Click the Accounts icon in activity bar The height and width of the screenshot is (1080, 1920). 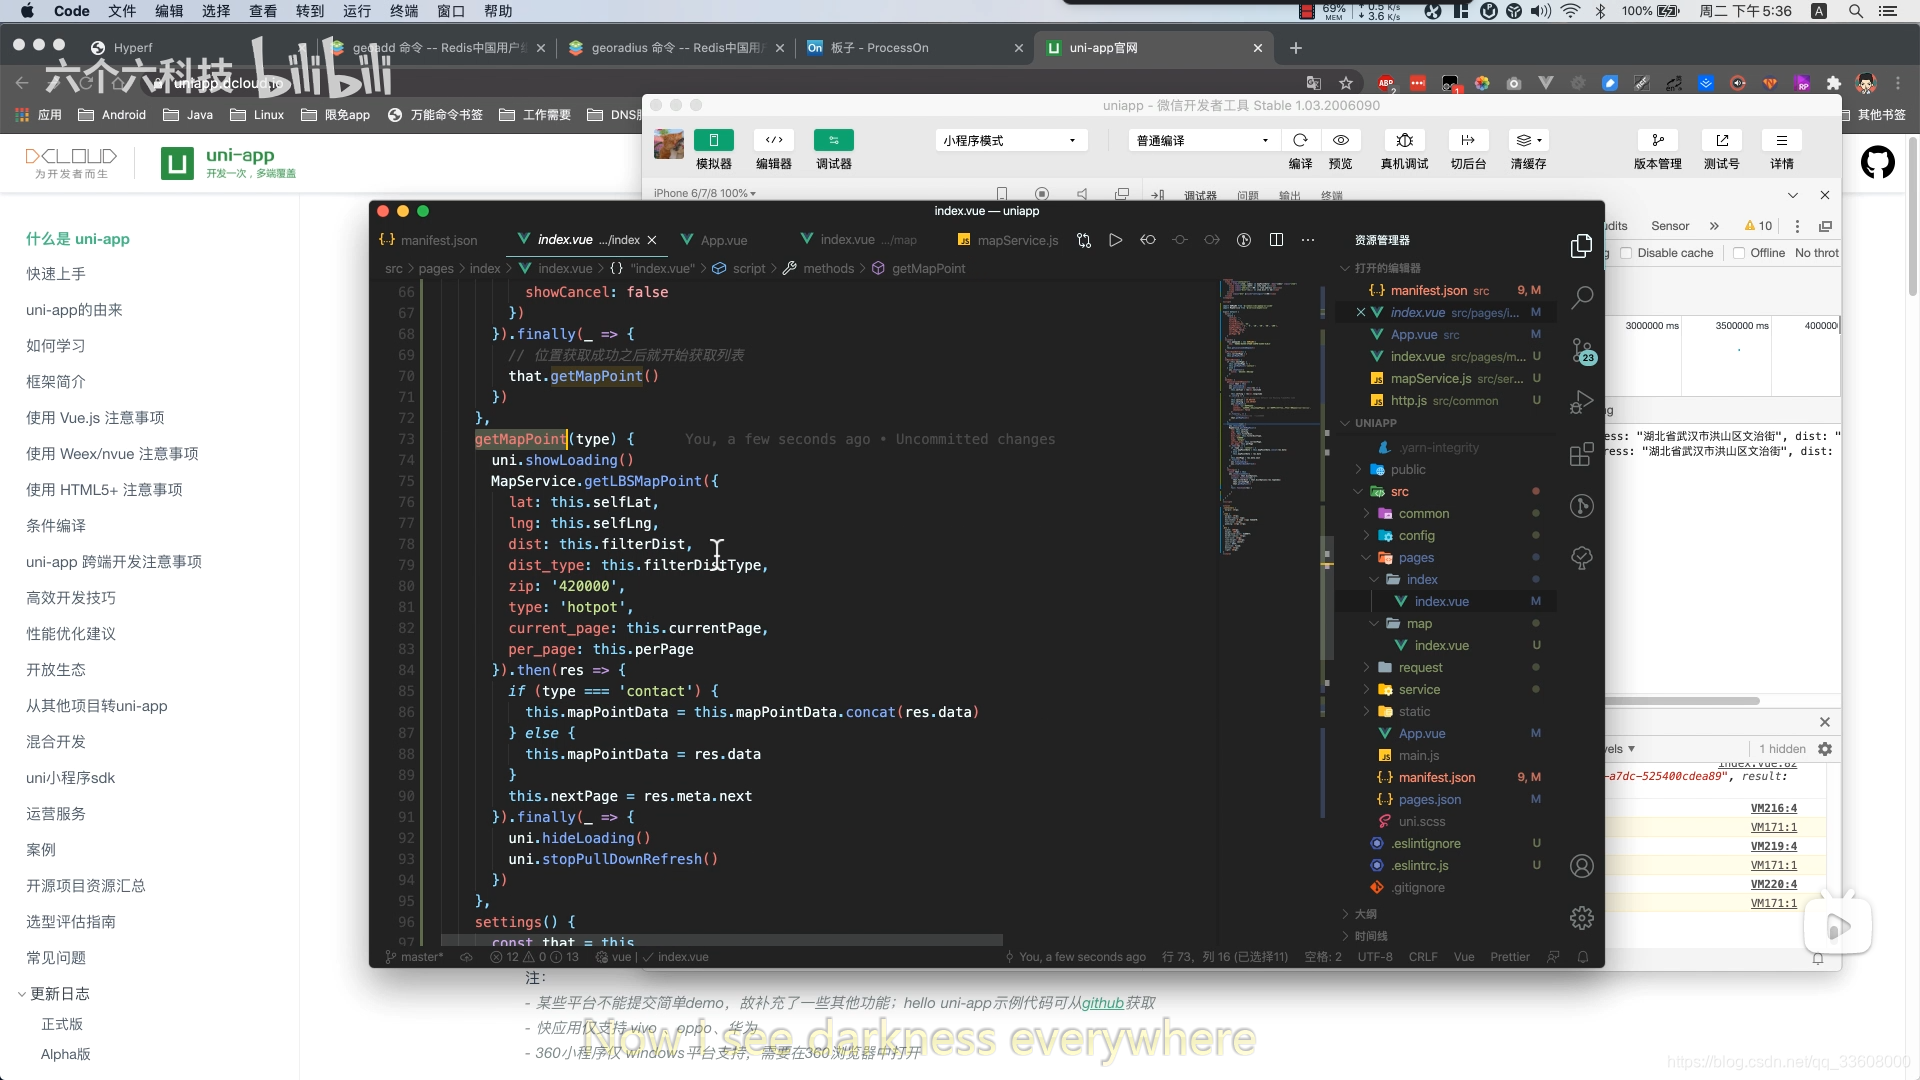tap(1581, 866)
